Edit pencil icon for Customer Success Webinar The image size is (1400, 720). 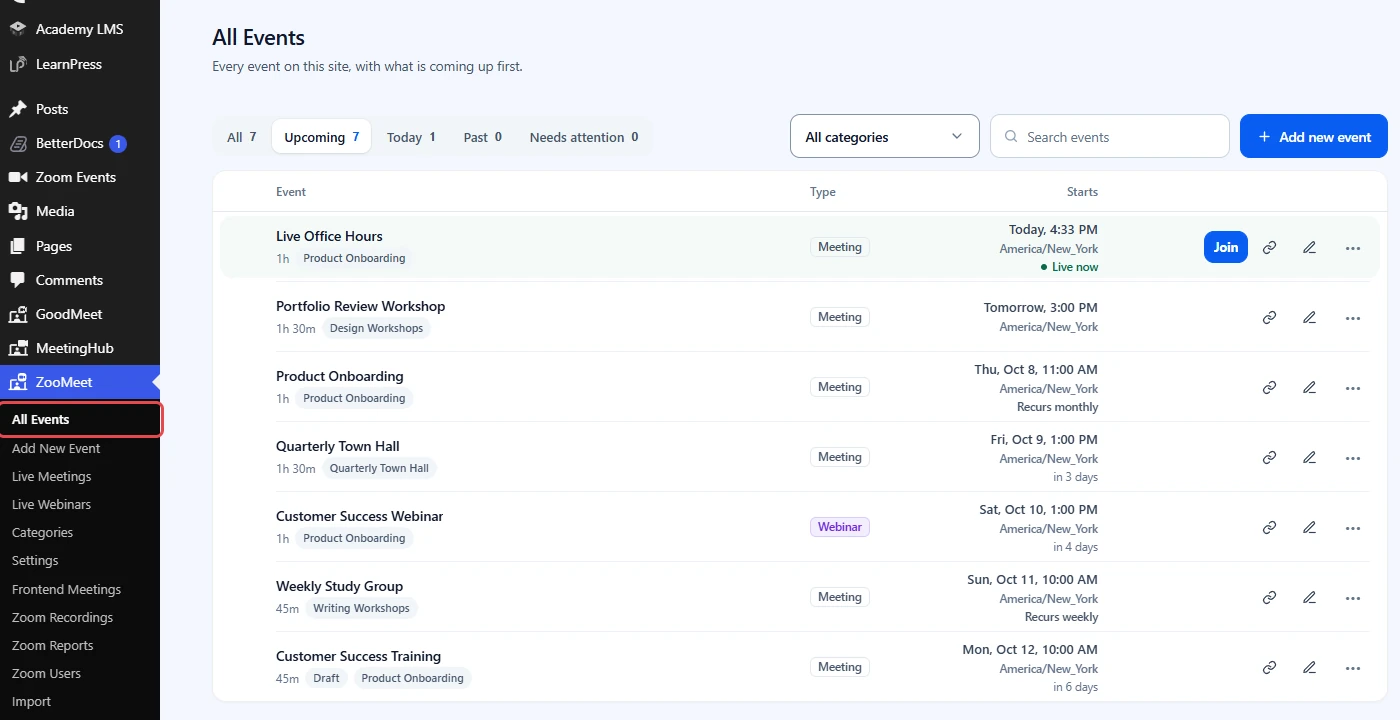(x=1309, y=527)
